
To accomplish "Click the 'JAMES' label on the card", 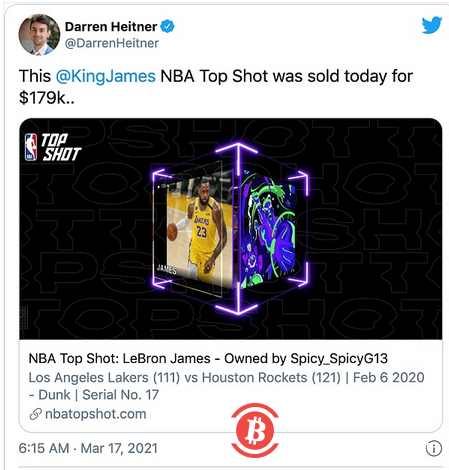I will pos(167,269).
